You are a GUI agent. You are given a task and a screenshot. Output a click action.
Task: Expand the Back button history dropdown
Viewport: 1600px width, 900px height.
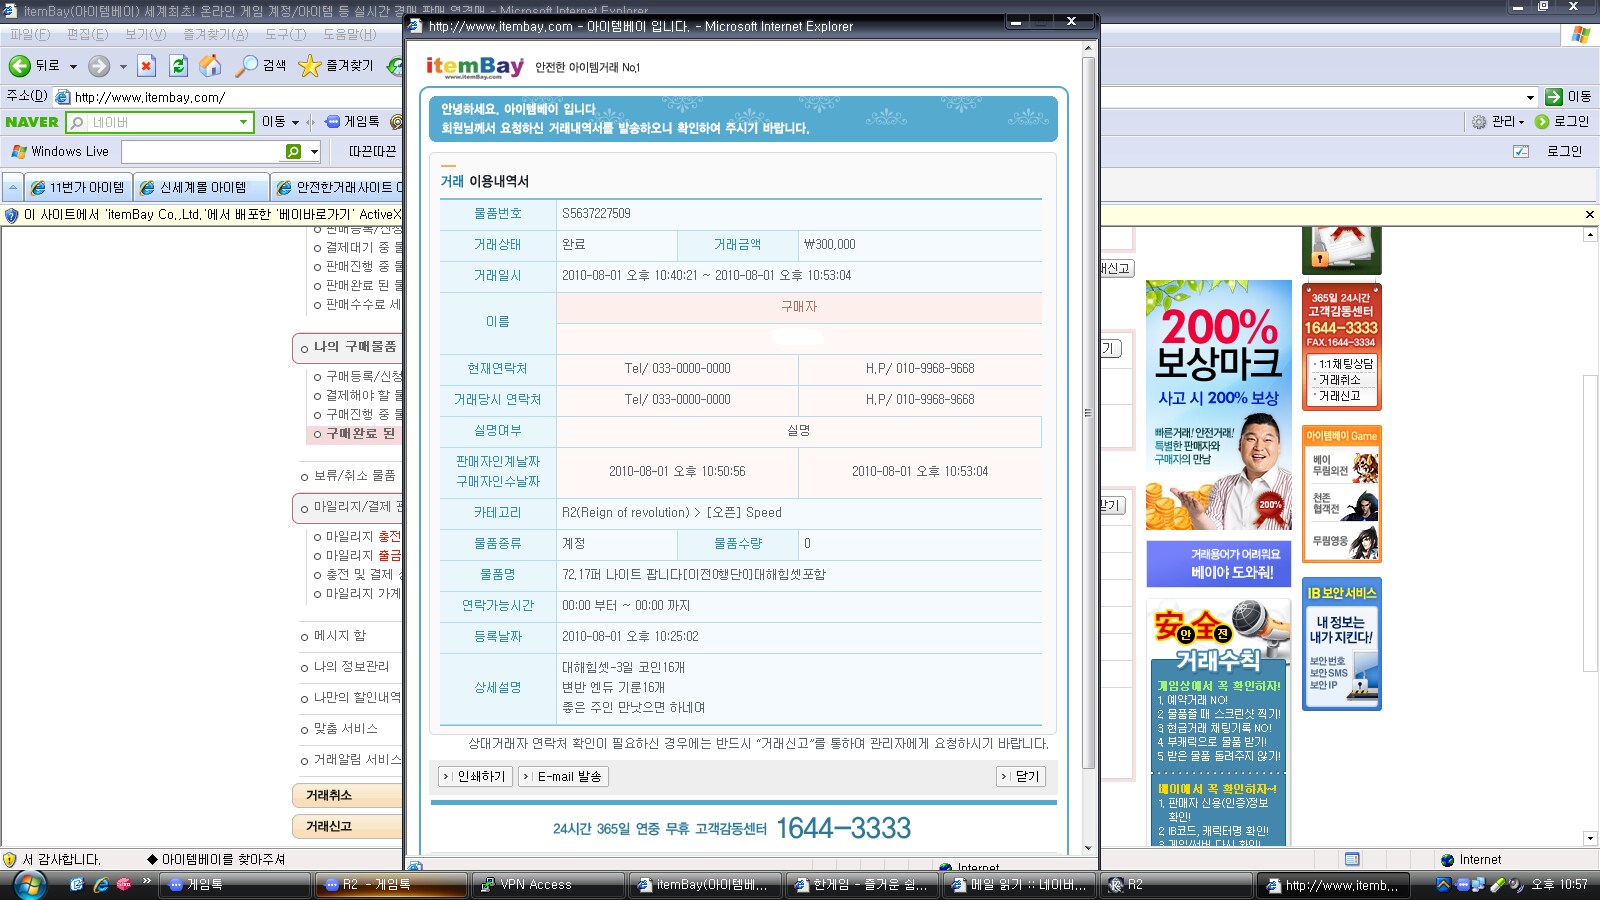73,67
